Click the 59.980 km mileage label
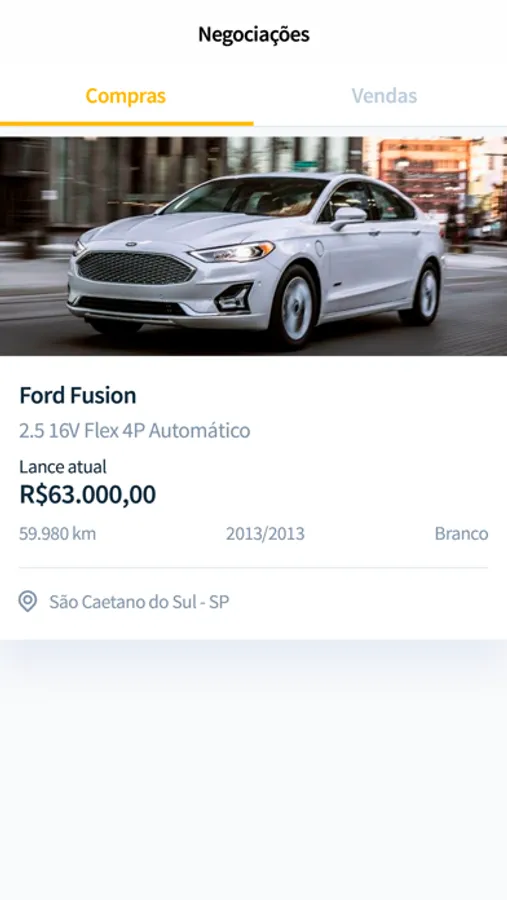This screenshot has height=900, width=507. tap(57, 534)
